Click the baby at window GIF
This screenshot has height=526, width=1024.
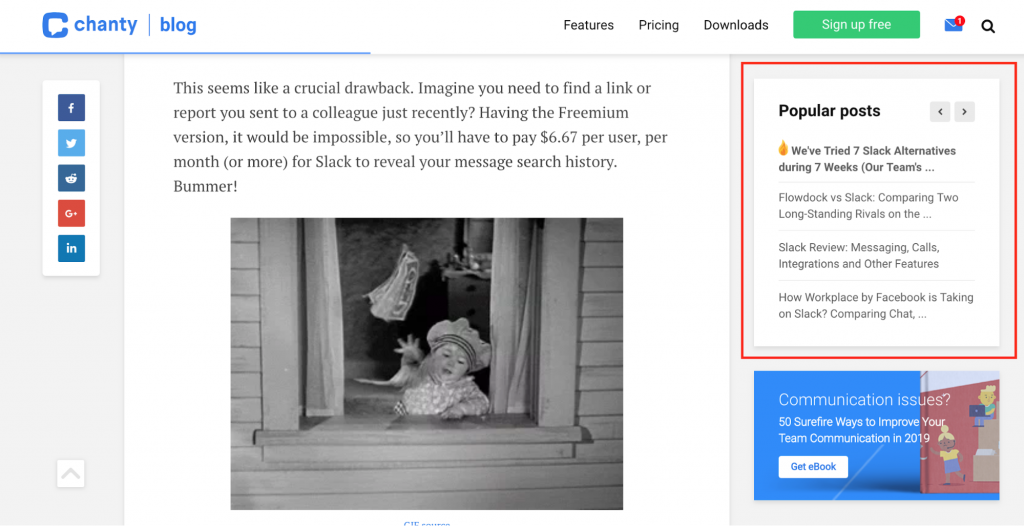pos(426,364)
